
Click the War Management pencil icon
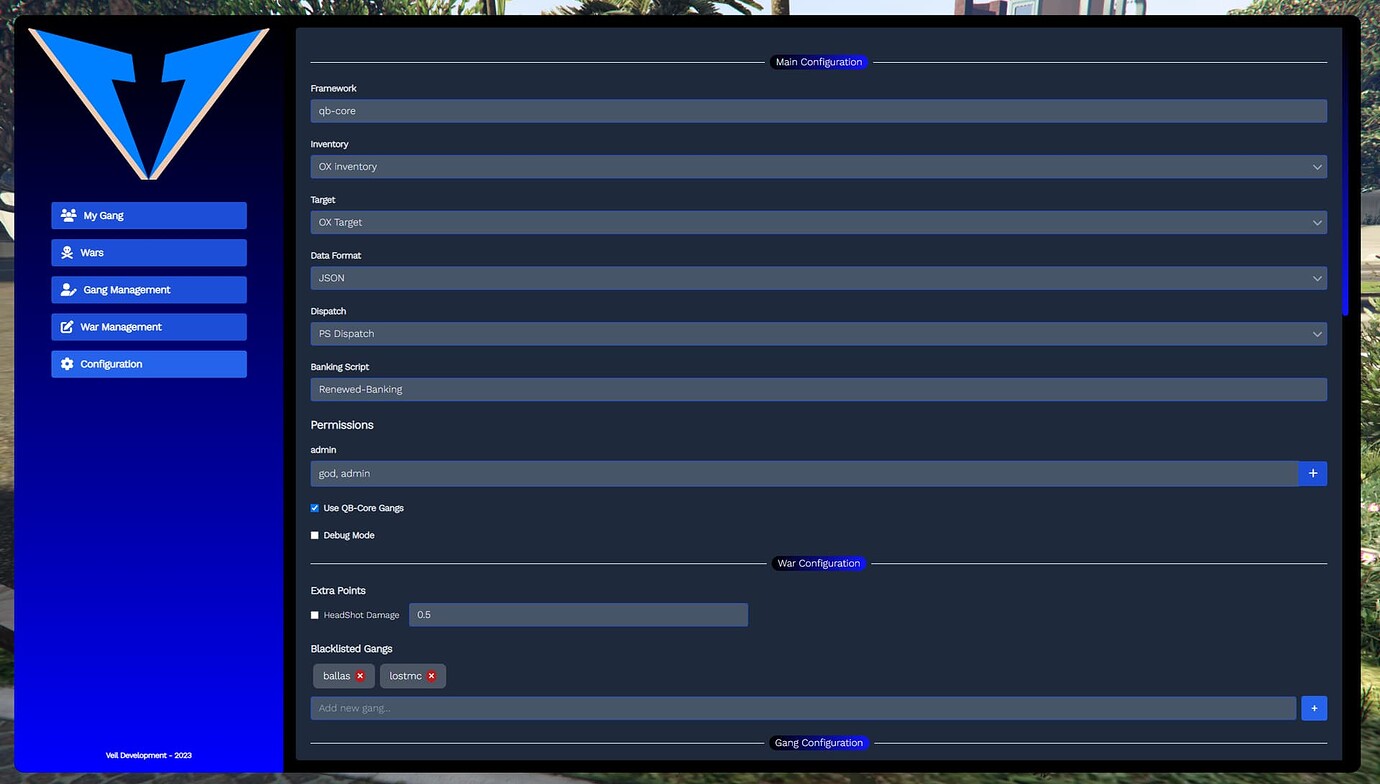(x=67, y=327)
